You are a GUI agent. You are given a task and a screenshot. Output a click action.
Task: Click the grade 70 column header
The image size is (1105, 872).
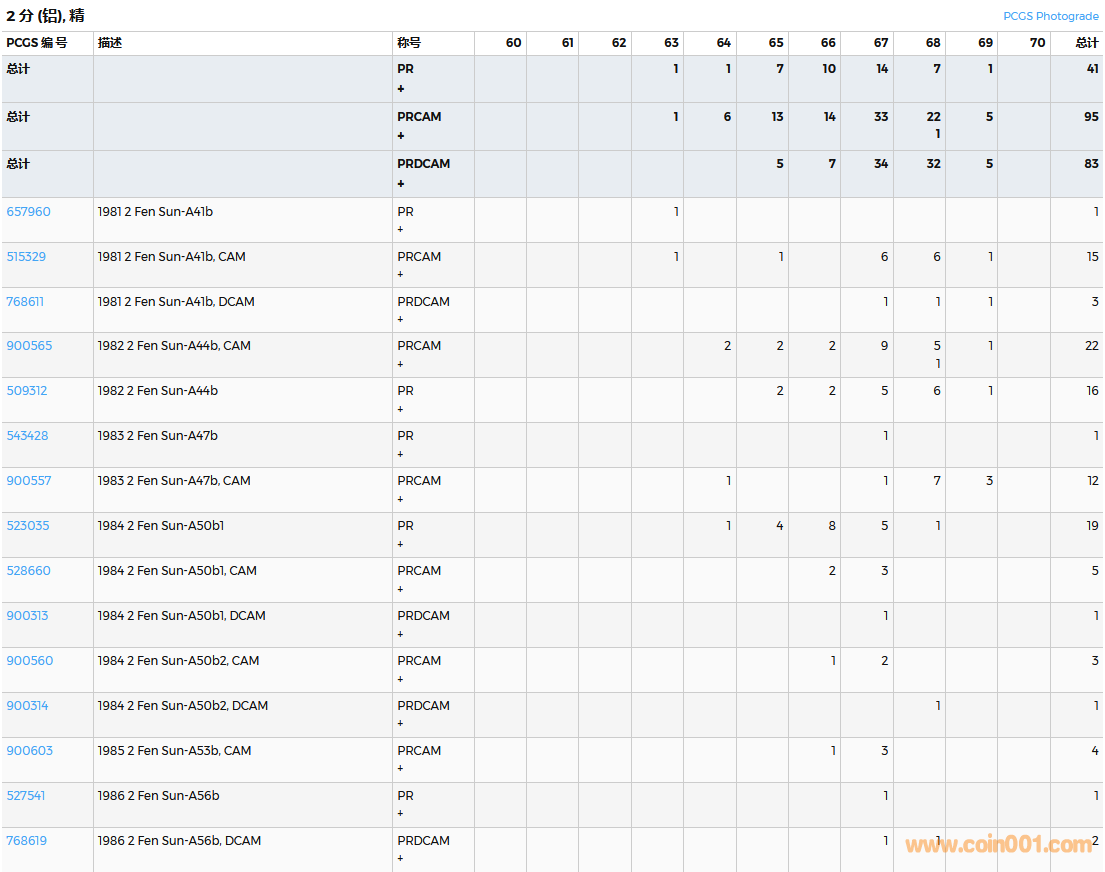coord(1037,43)
